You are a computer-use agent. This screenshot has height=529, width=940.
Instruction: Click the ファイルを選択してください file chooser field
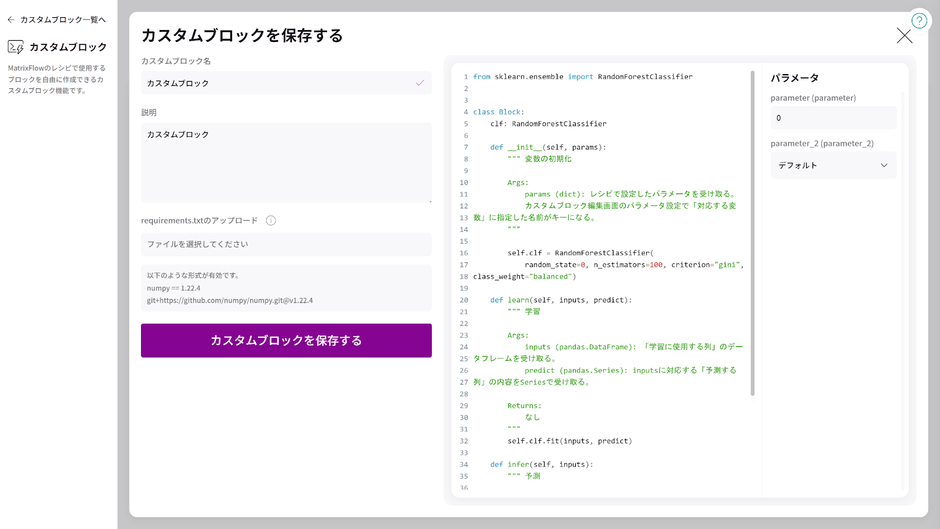coord(286,244)
